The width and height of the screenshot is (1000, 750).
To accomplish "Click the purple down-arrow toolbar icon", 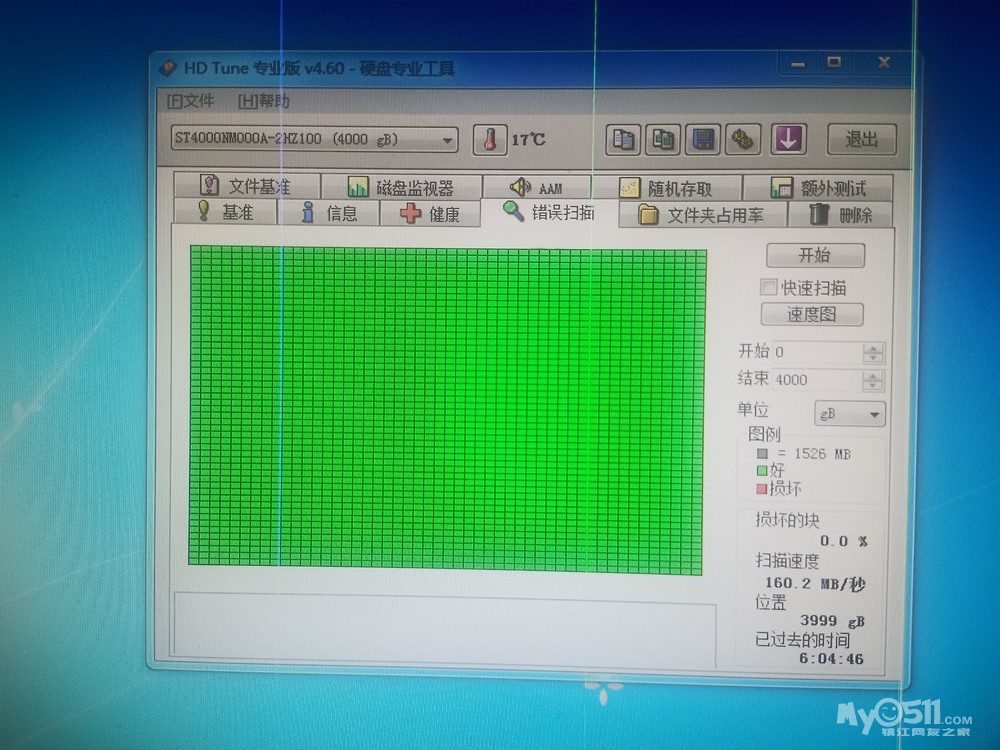I will [788, 139].
